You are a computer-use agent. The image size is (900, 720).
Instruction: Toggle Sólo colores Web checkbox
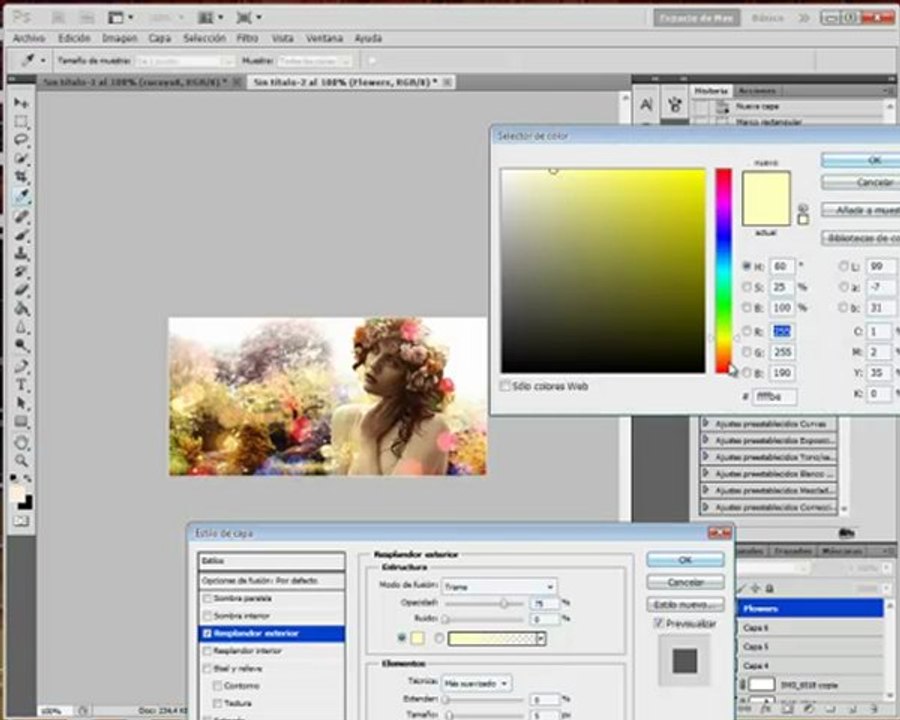(x=505, y=386)
